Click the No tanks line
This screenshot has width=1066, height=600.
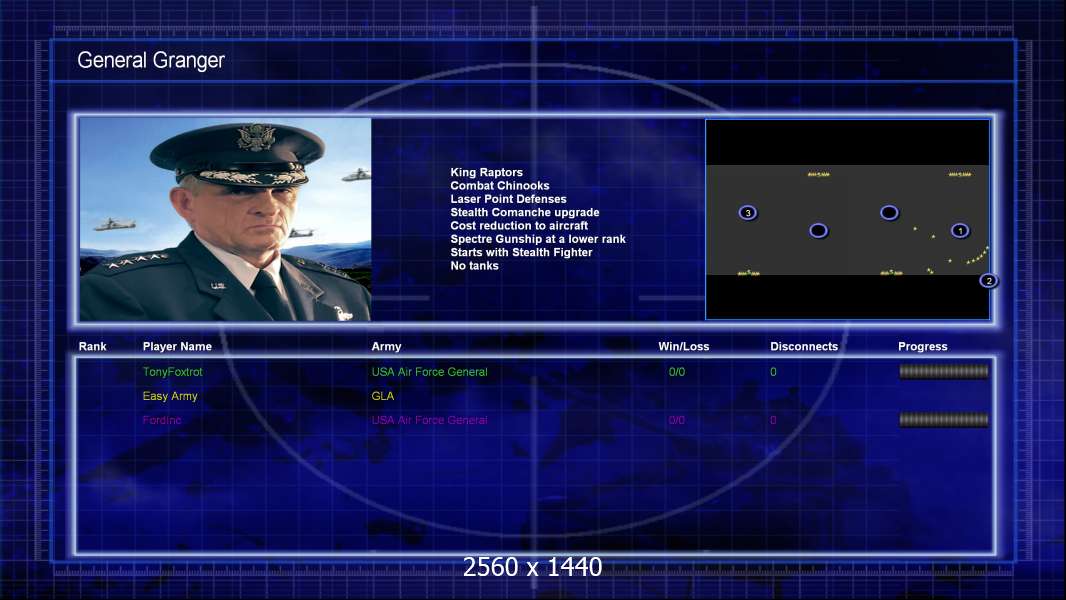click(474, 266)
